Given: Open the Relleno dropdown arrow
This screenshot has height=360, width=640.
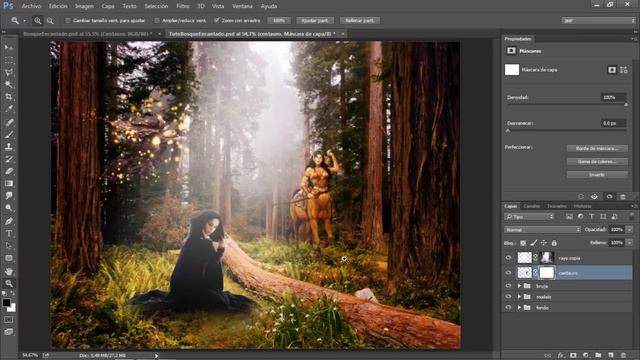Looking at the screenshot, I should [629, 243].
